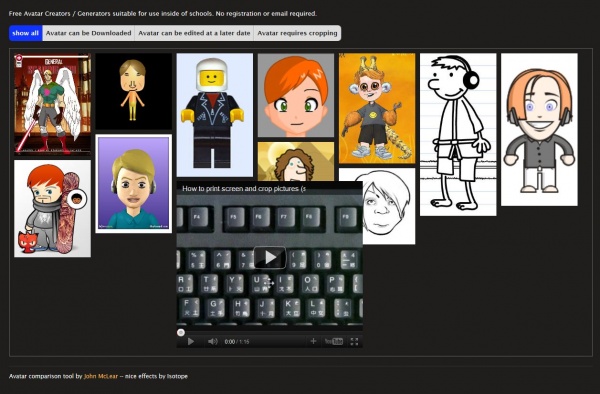
Task: Open the John McLear link
Action: point(101,376)
